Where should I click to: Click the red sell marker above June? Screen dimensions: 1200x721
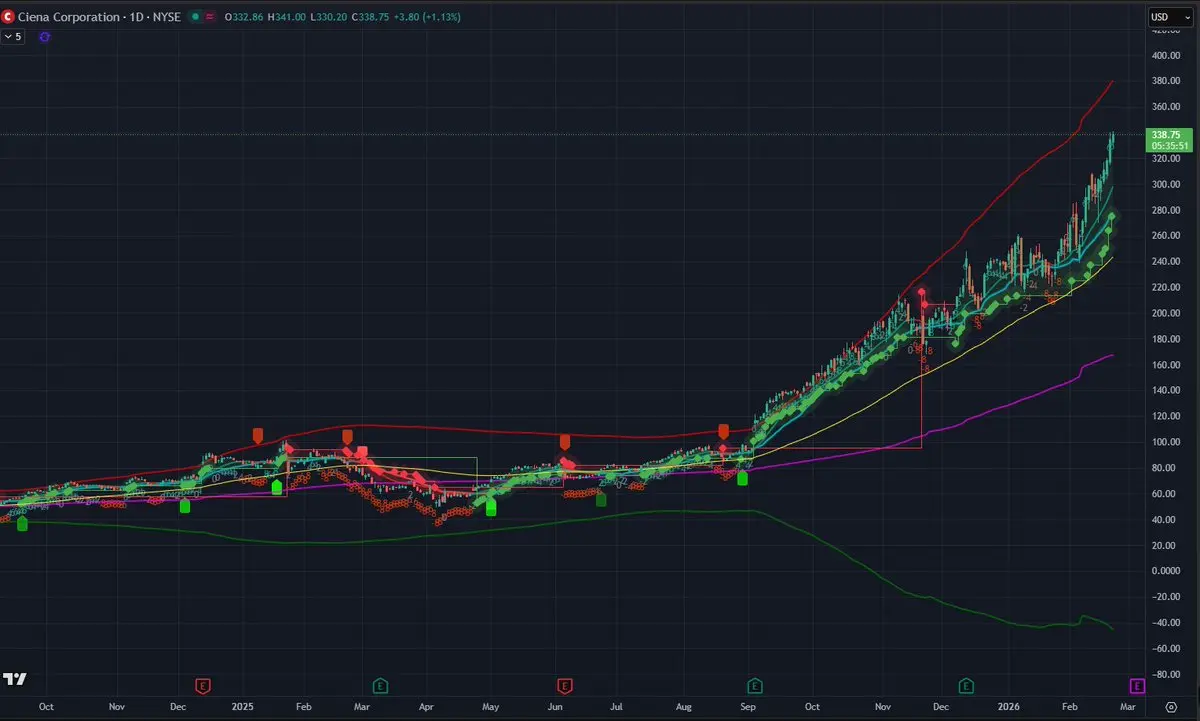[x=565, y=441]
